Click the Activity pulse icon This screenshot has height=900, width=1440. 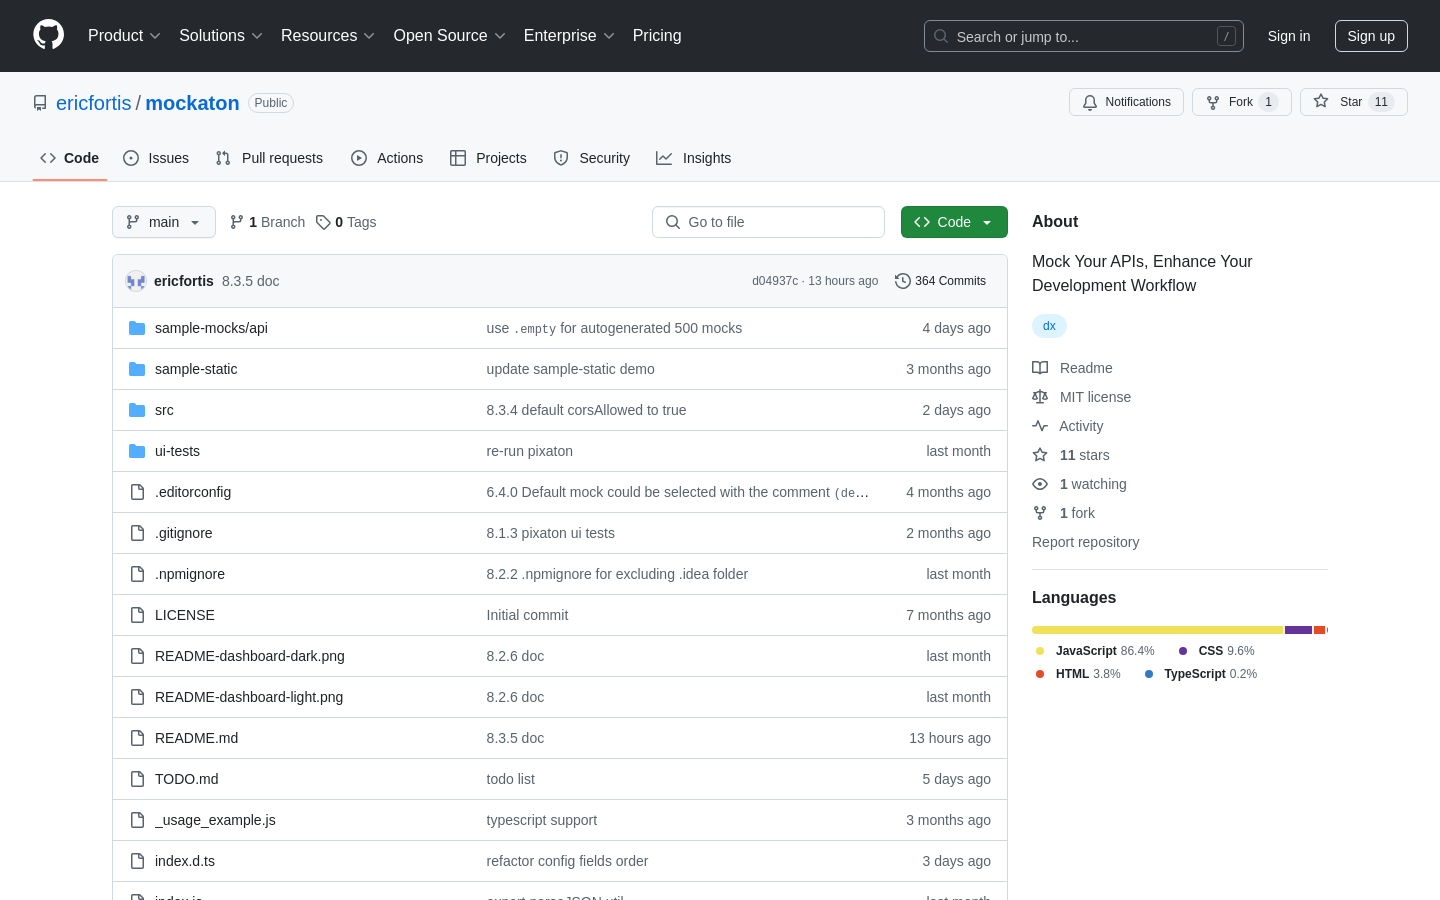[x=1040, y=426]
